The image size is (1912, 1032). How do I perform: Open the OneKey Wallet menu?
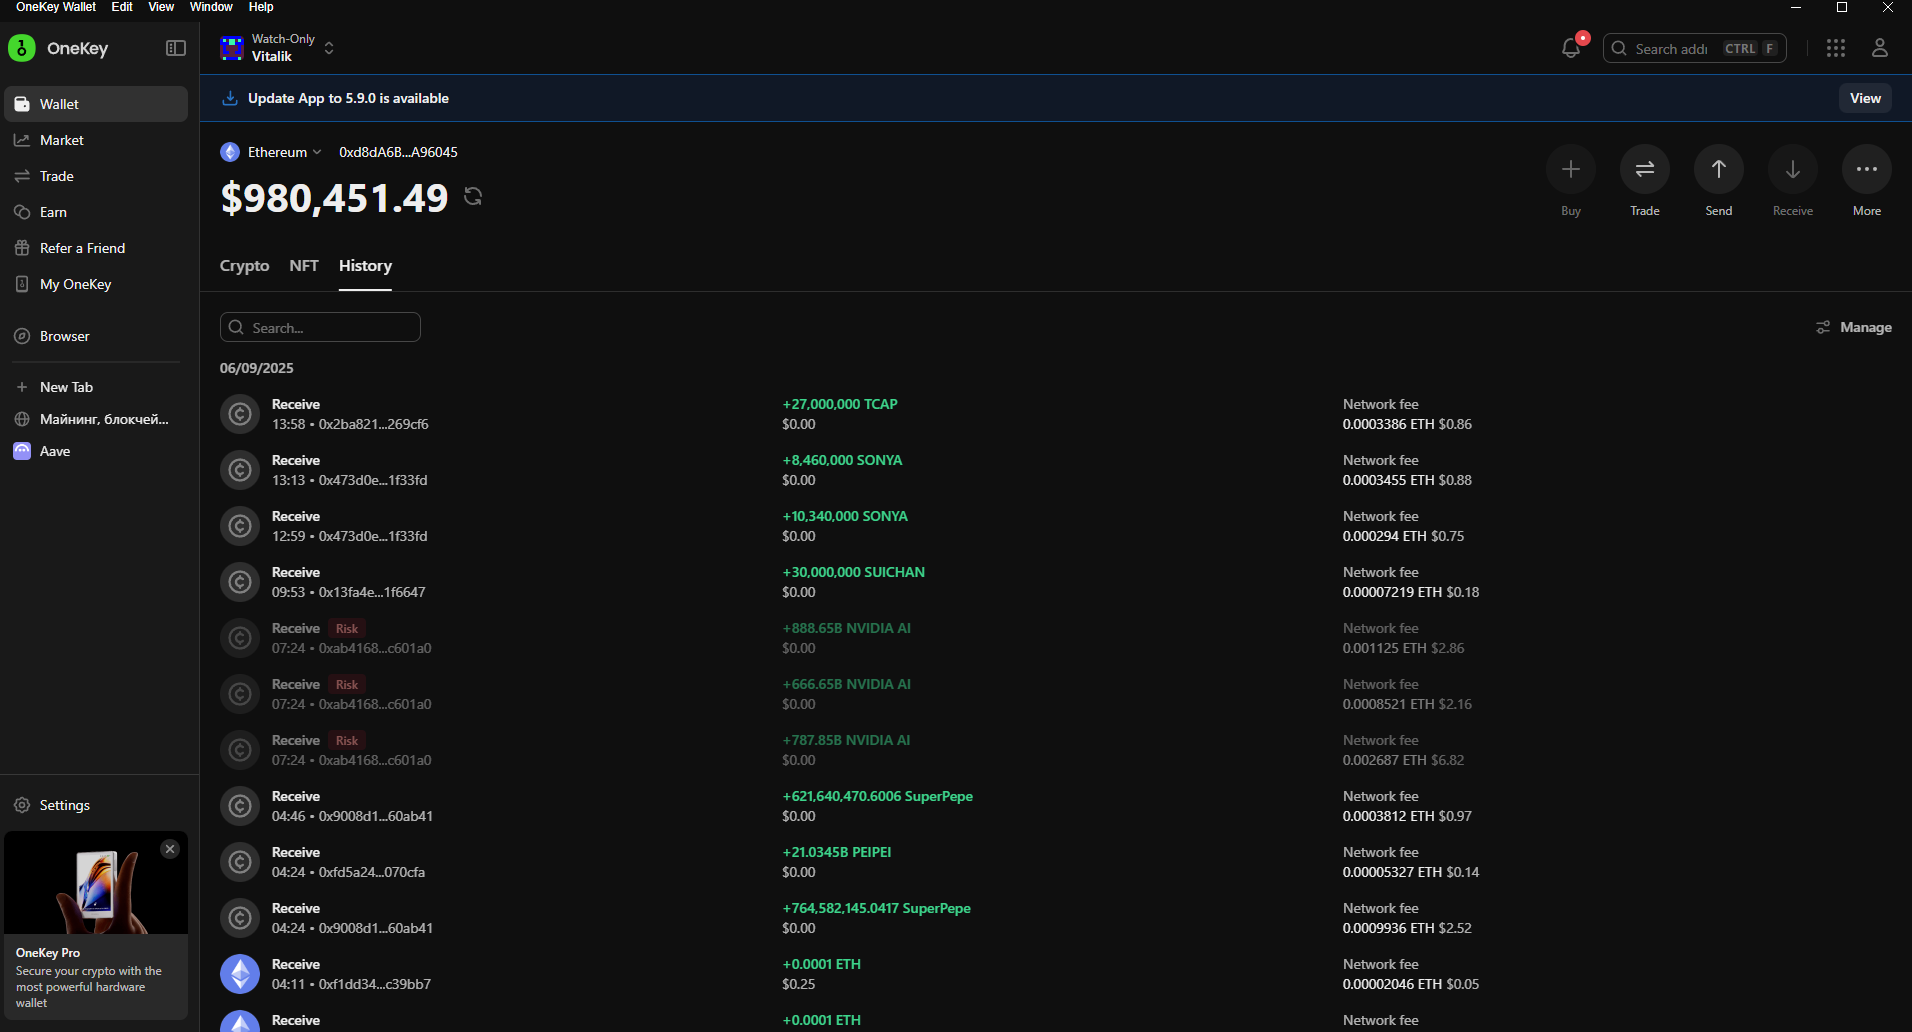pyautogui.click(x=56, y=7)
